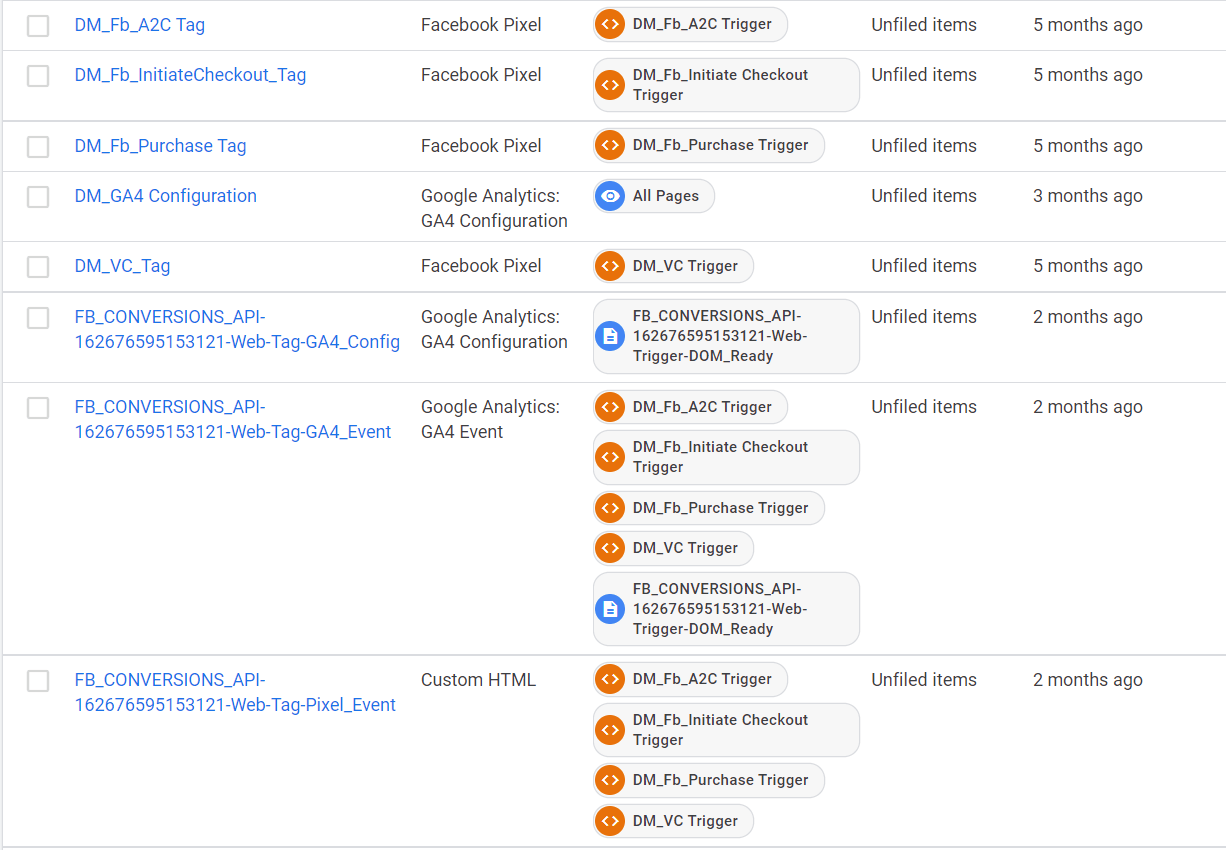Viewport: 1226px width, 850px height.
Task: Click the DOM_Ready trigger document icon in the GA4_Config row
Action: tap(610, 336)
